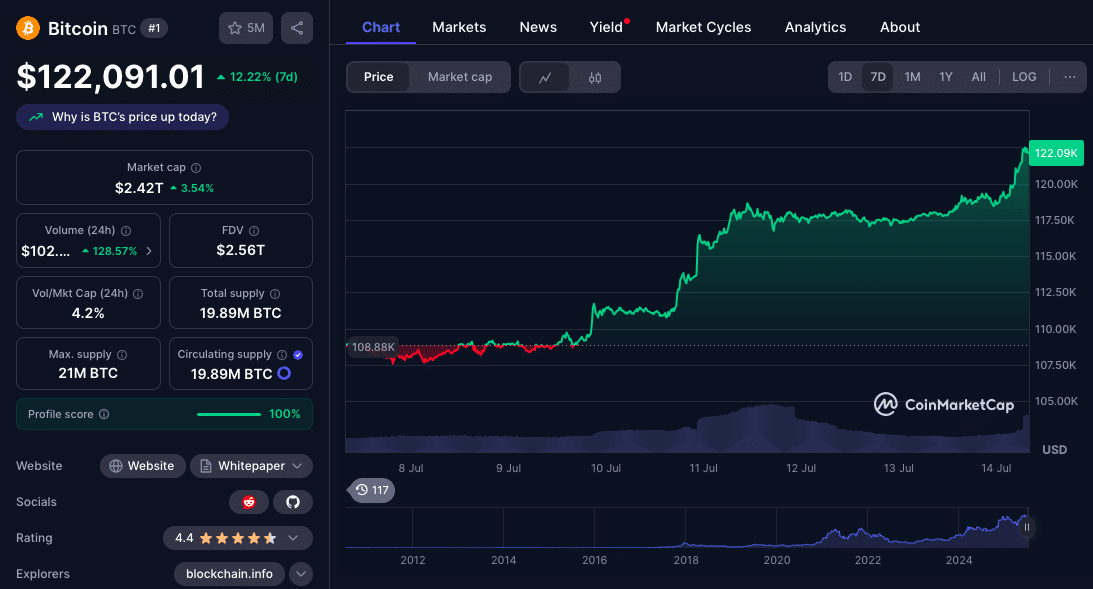Click the #1 rank badge
The width and height of the screenshot is (1093, 589).
click(154, 28)
